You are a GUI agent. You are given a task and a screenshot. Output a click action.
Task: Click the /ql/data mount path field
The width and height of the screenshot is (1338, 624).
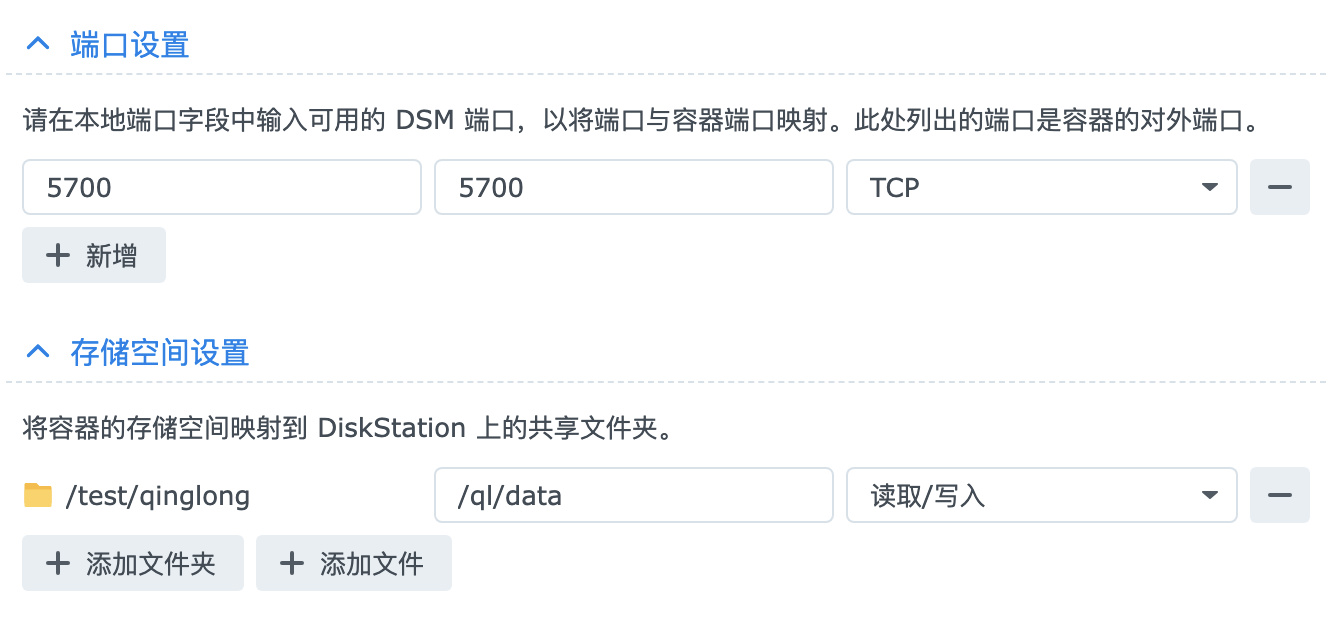click(634, 495)
